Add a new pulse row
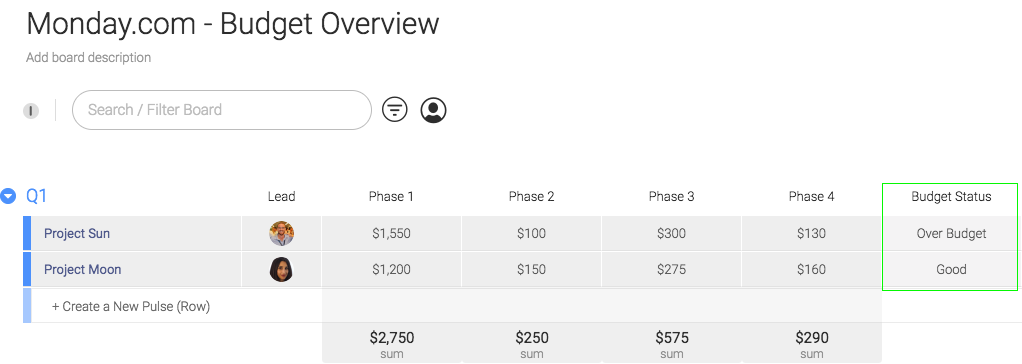This screenshot has width=1022, height=364. point(131,306)
